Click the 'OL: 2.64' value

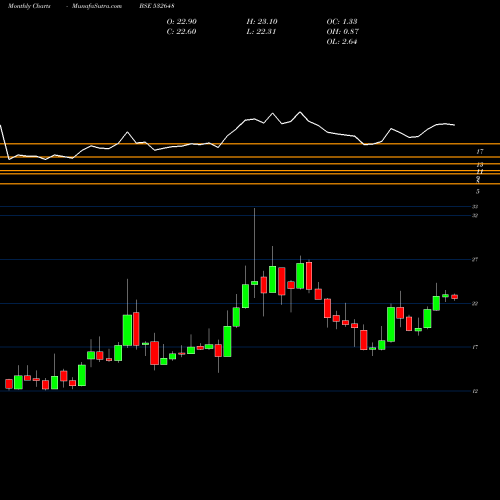pyautogui.click(x=342, y=42)
